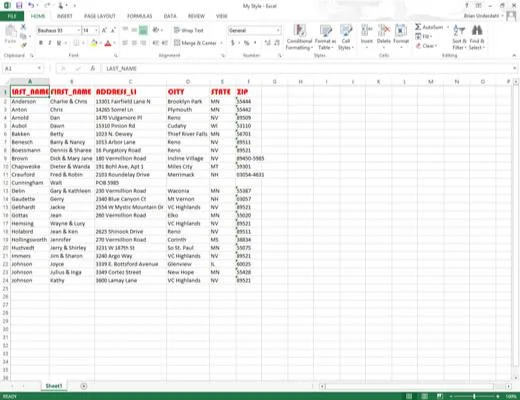
Task: Select cell containing Brooklyn Park
Action: pos(188,101)
